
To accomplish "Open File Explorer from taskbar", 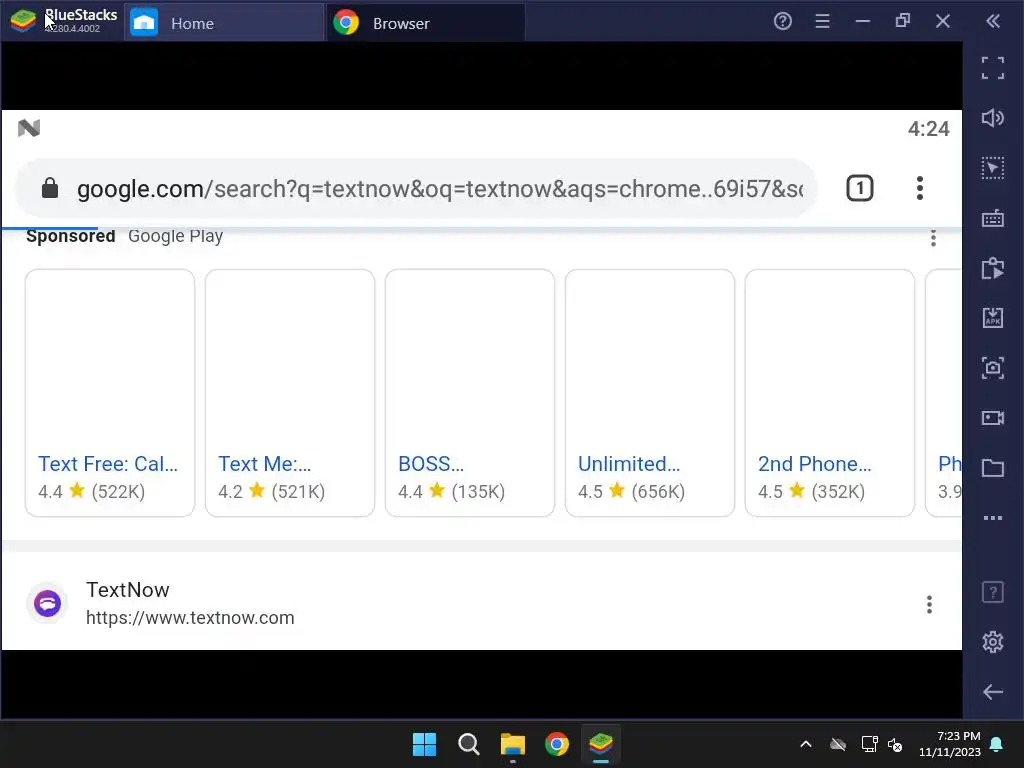I will coord(513,744).
